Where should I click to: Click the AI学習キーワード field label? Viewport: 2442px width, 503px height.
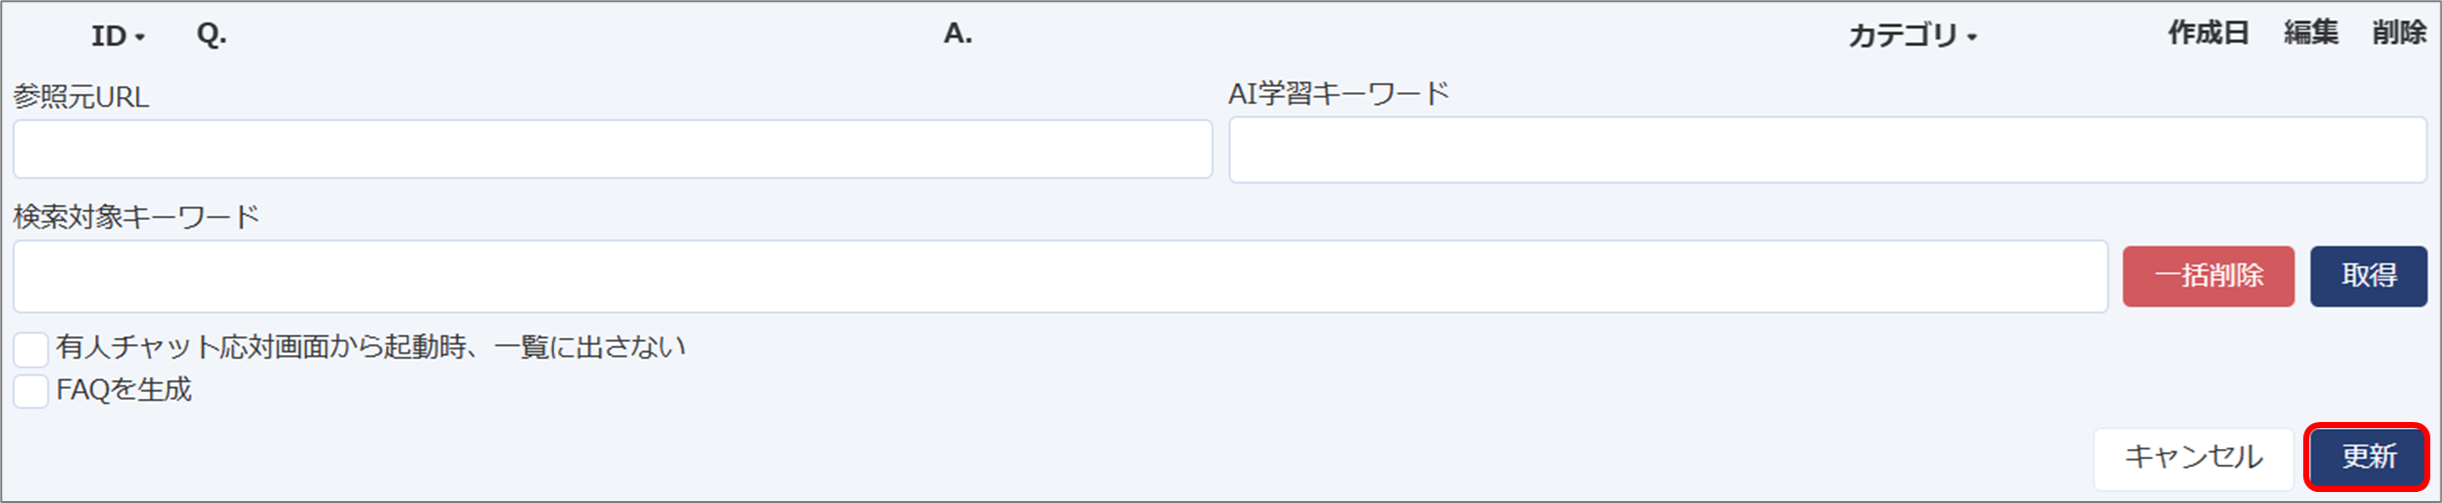[1338, 94]
